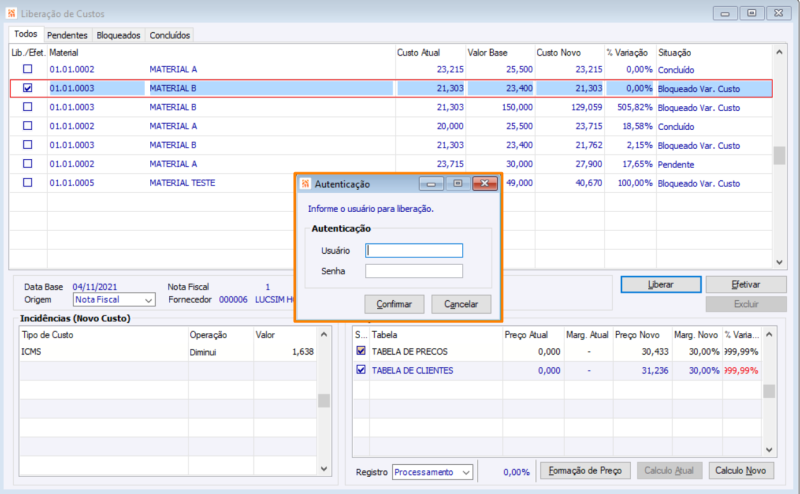This screenshot has height=494, width=800.
Task: Click the Senha password field
Action: (x=414, y=271)
